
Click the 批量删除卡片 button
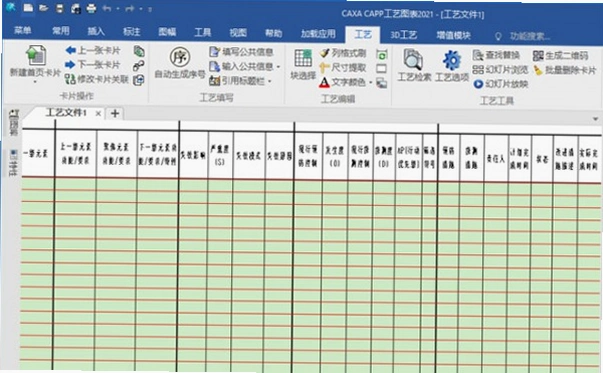pos(565,70)
